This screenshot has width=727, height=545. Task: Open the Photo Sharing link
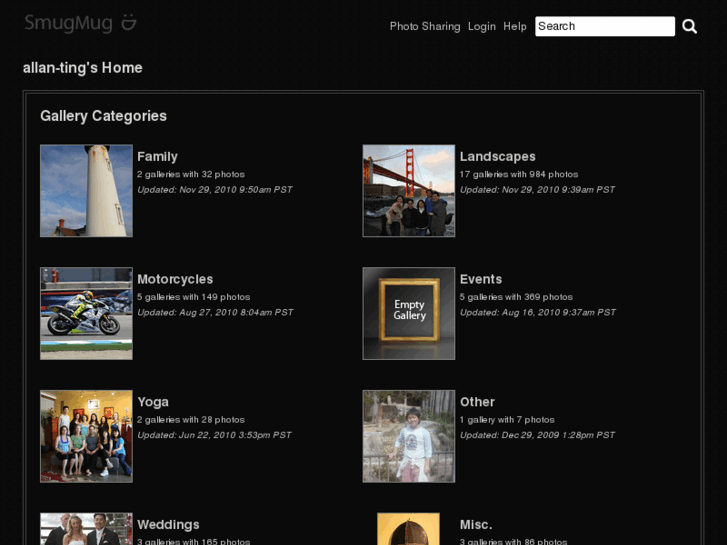point(425,26)
